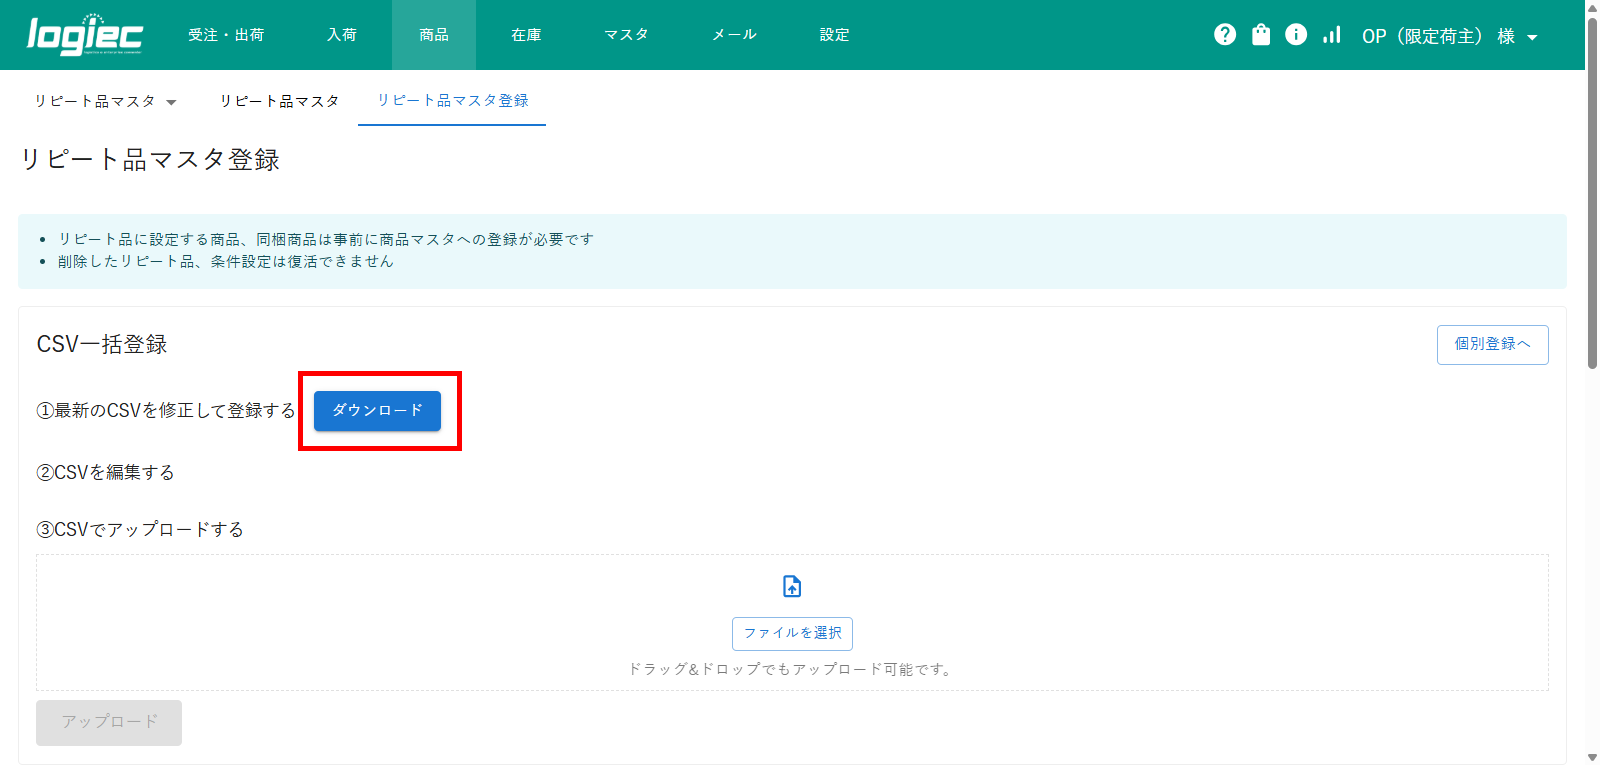Click the shopping bag icon in header
The image size is (1600, 765).
point(1261,35)
